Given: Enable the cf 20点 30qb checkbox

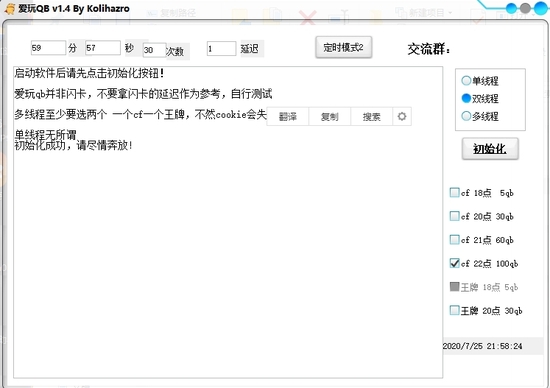Looking at the screenshot, I should click(455, 216).
